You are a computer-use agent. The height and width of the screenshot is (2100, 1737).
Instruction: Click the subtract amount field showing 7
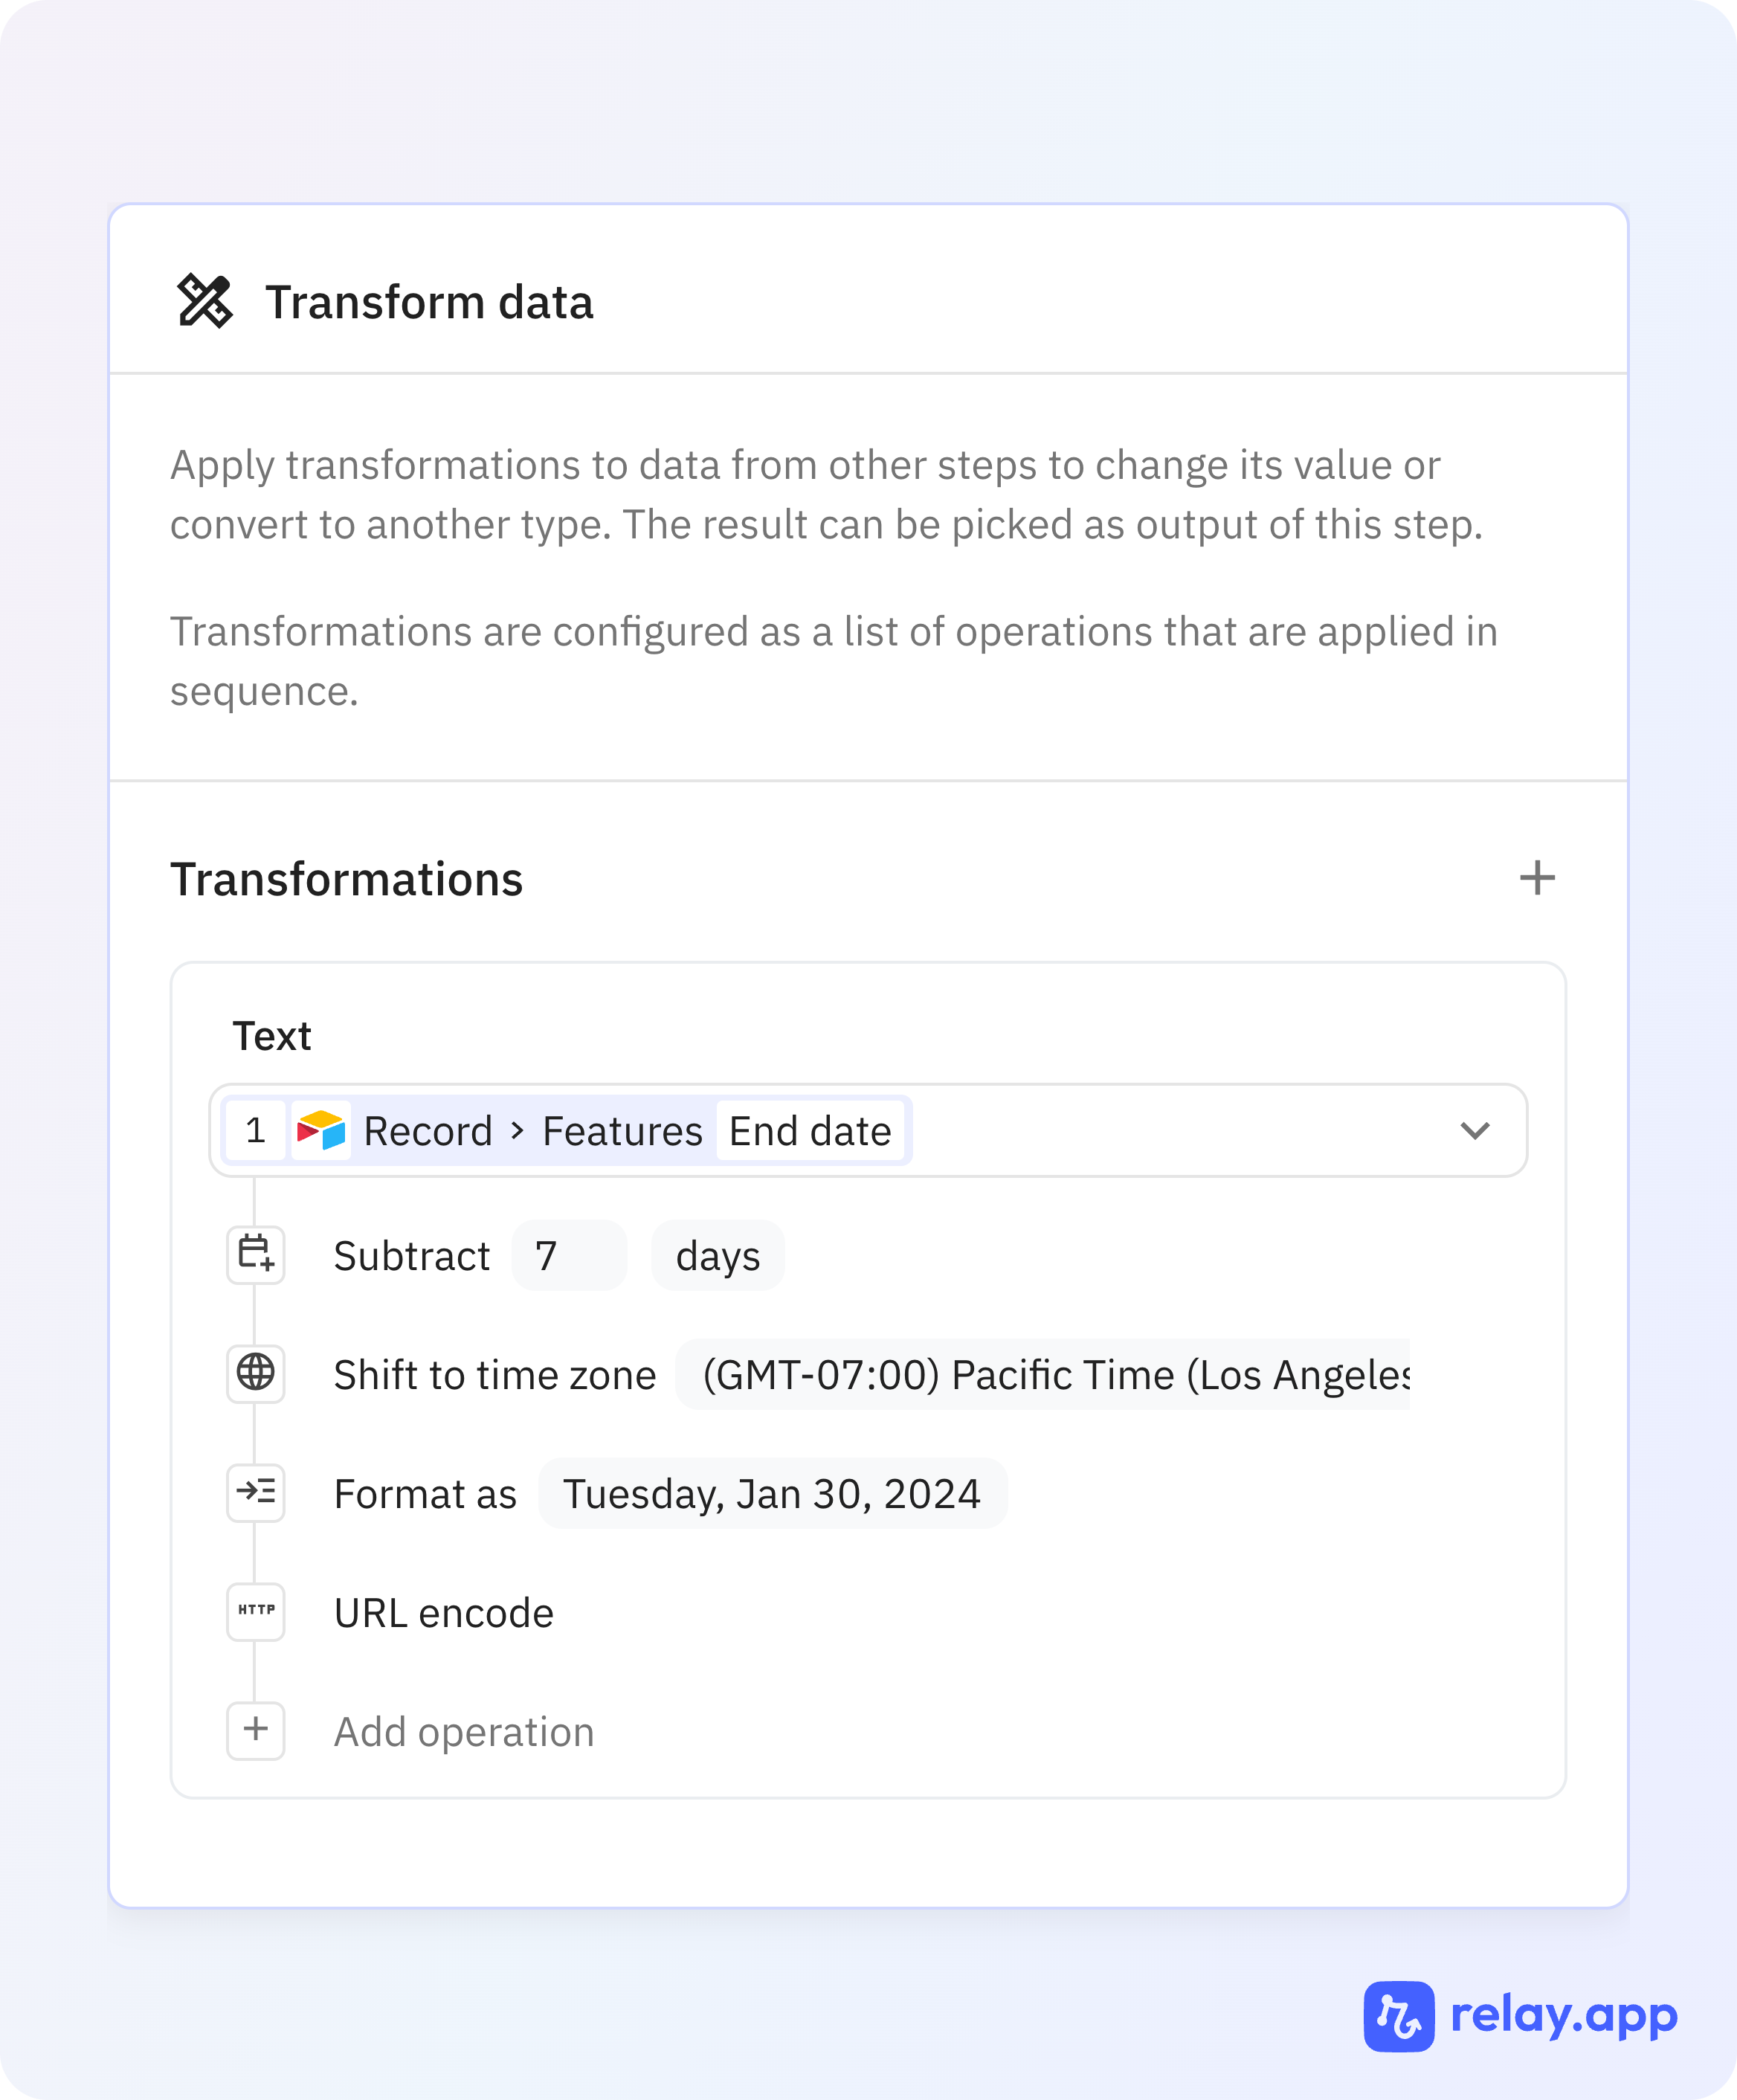coord(568,1256)
